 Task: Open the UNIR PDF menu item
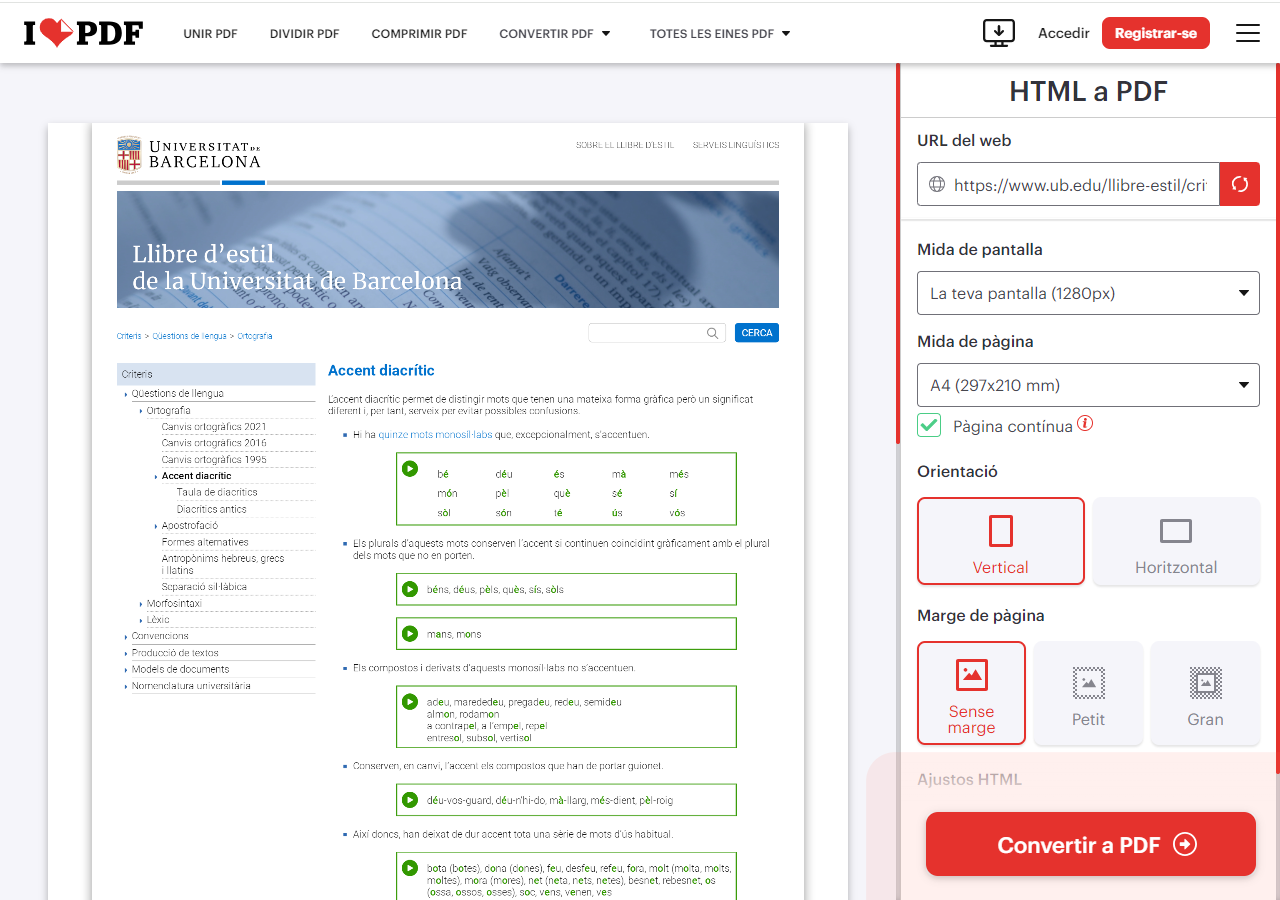point(210,34)
